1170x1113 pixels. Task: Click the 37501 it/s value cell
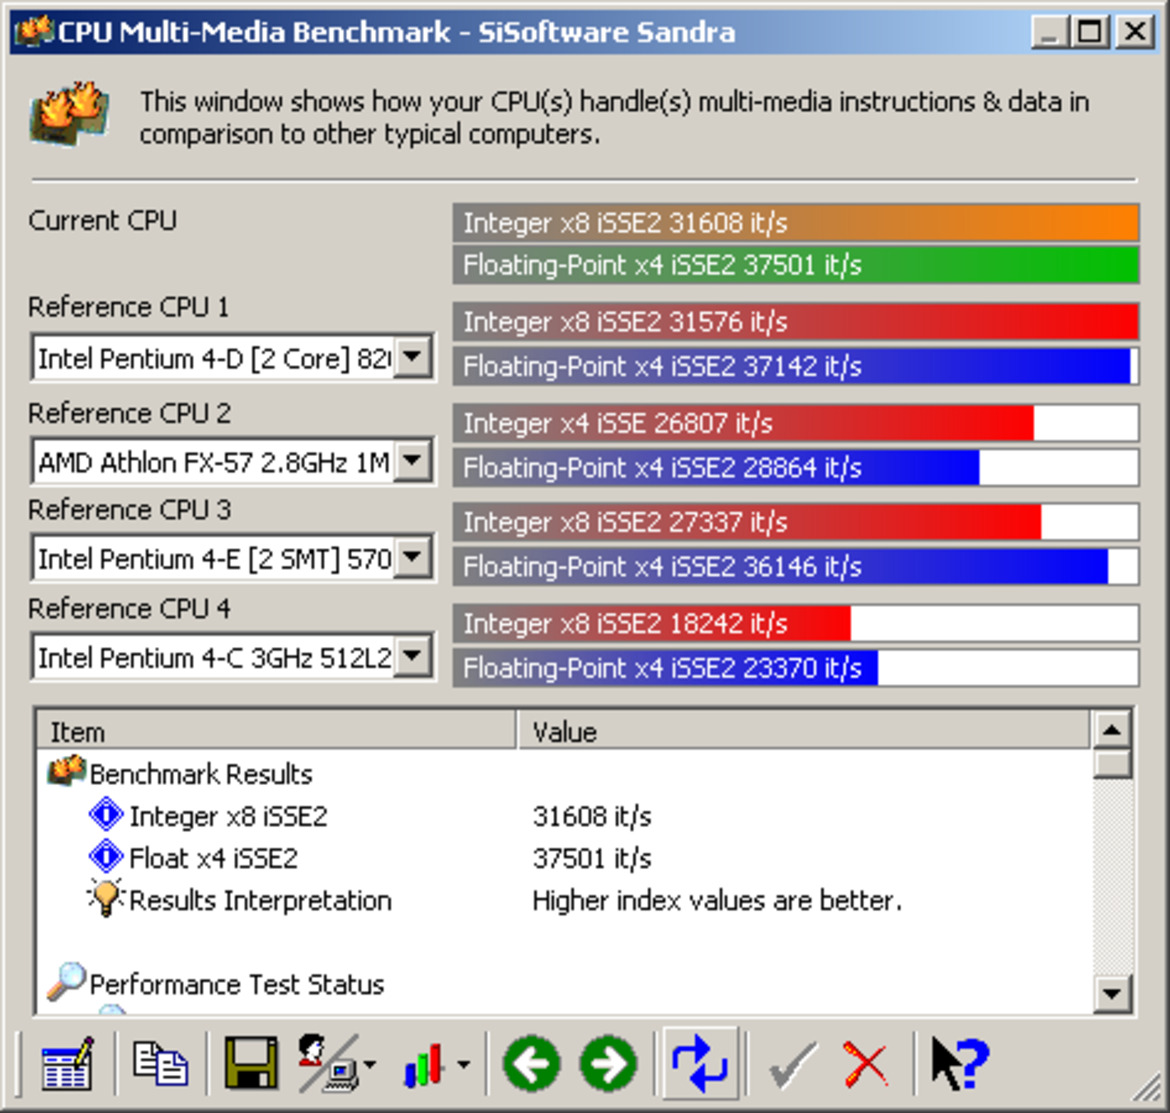592,859
